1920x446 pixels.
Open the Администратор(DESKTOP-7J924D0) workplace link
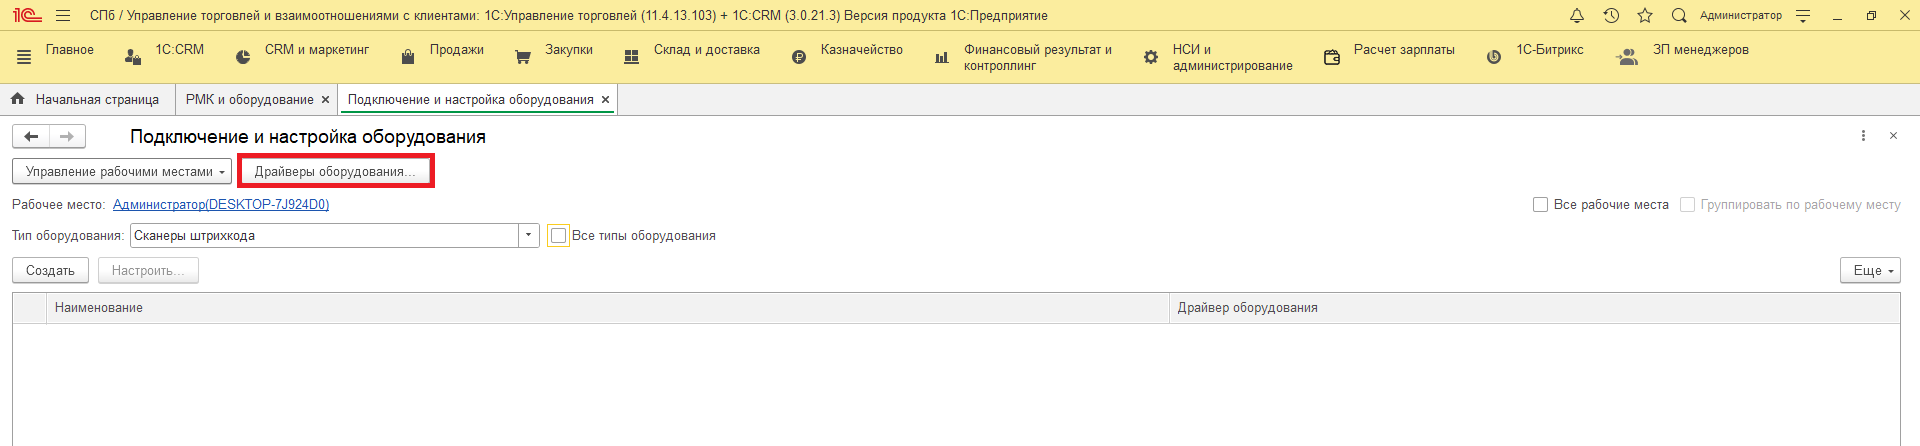point(221,205)
